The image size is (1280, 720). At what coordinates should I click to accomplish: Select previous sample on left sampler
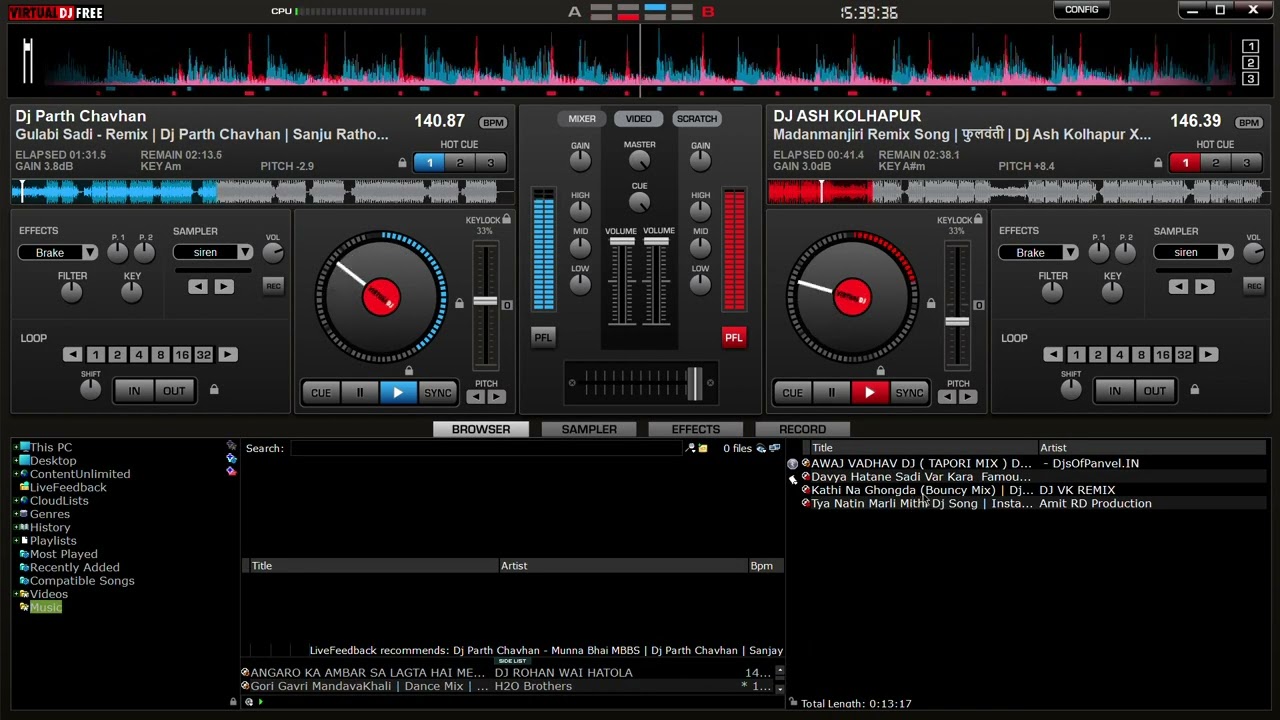198,287
